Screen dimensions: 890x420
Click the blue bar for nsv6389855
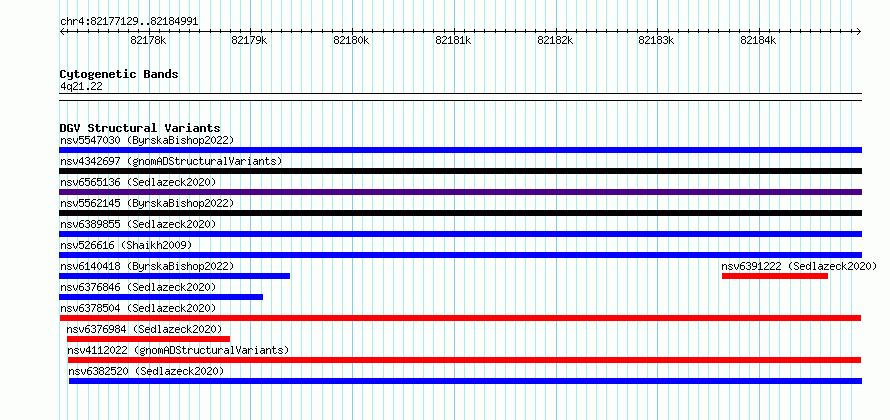[460, 234]
